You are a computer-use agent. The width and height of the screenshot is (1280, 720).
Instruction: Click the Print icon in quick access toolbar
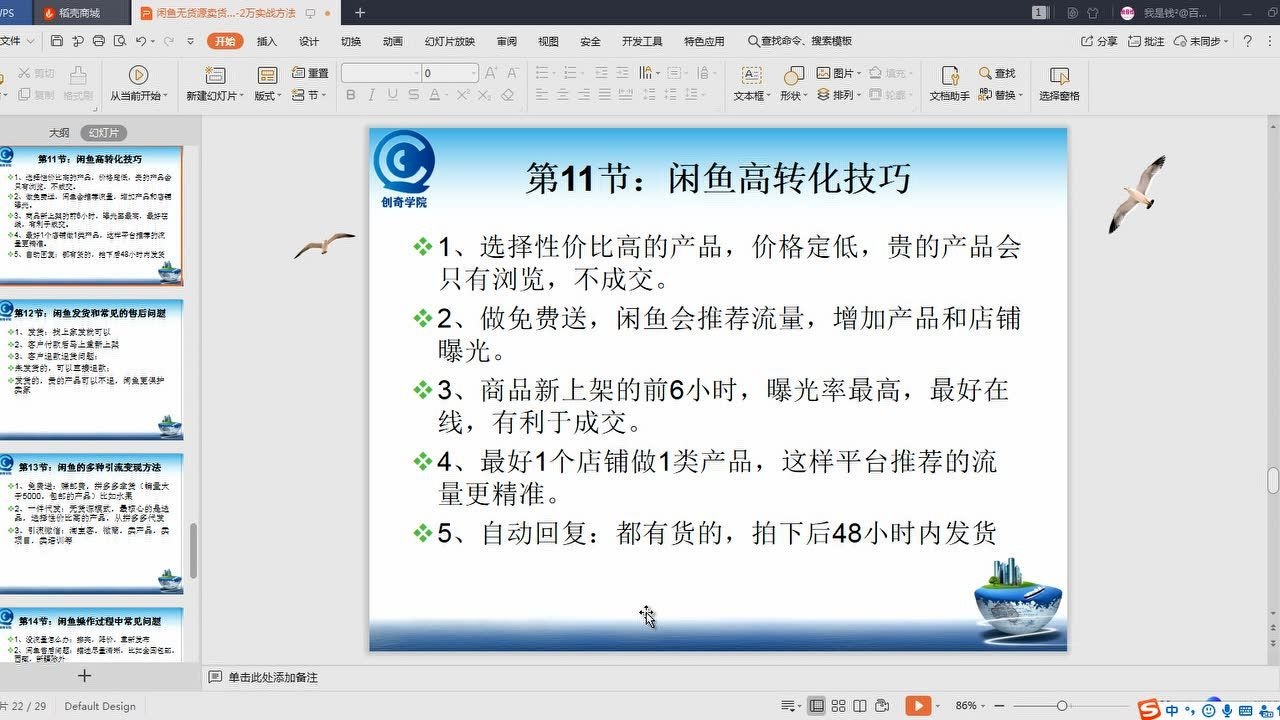(x=98, y=41)
